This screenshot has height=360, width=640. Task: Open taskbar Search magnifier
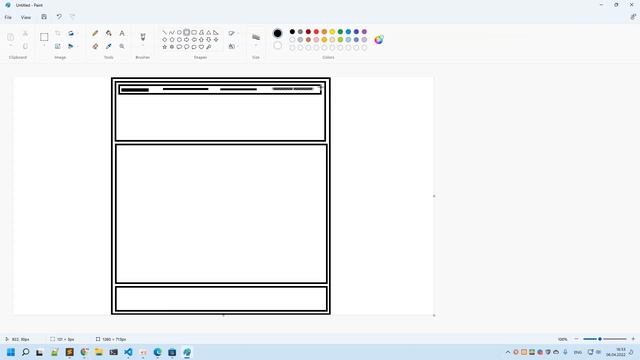click(25, 352)
